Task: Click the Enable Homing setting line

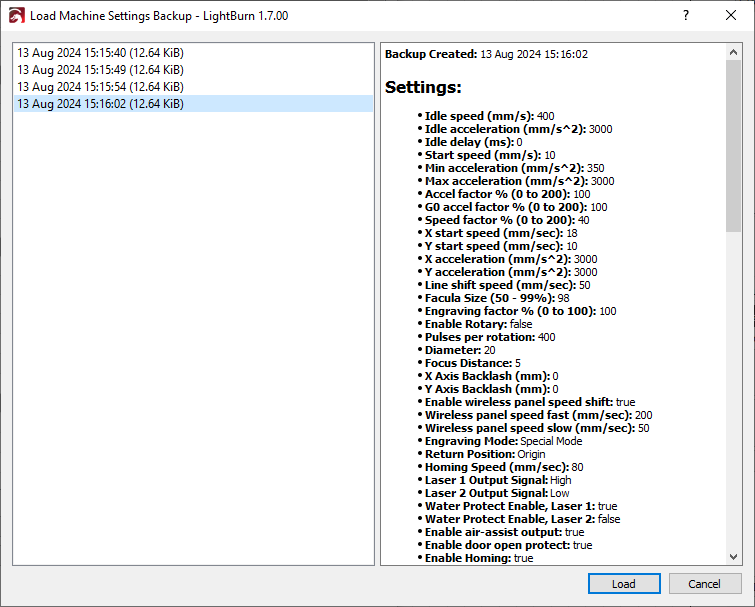Action: click(x=478, y=558)
